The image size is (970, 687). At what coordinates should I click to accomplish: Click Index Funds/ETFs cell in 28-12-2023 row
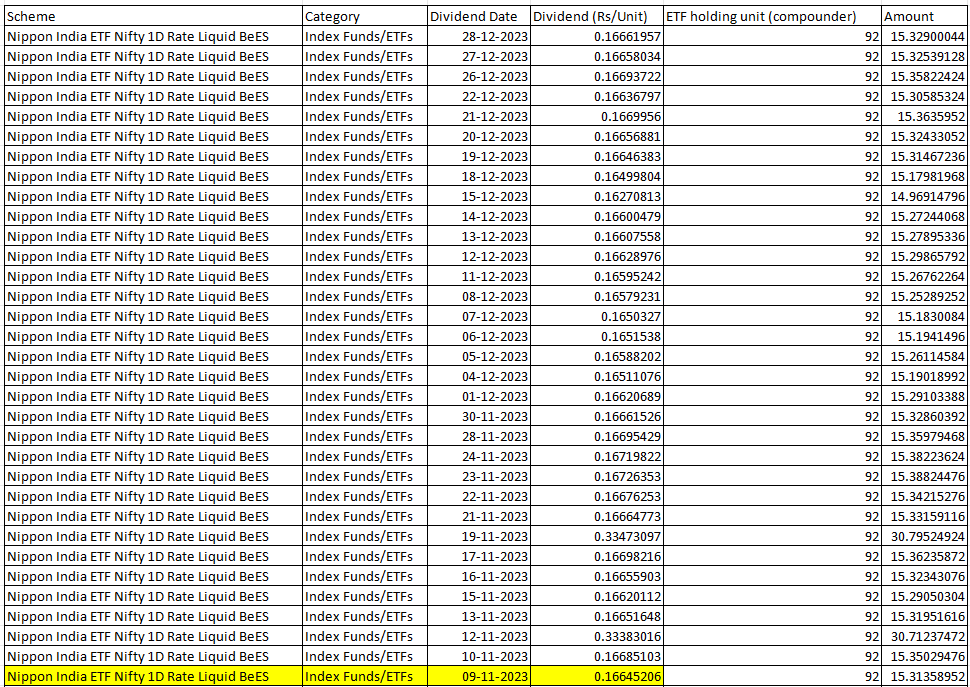[365, 37]
